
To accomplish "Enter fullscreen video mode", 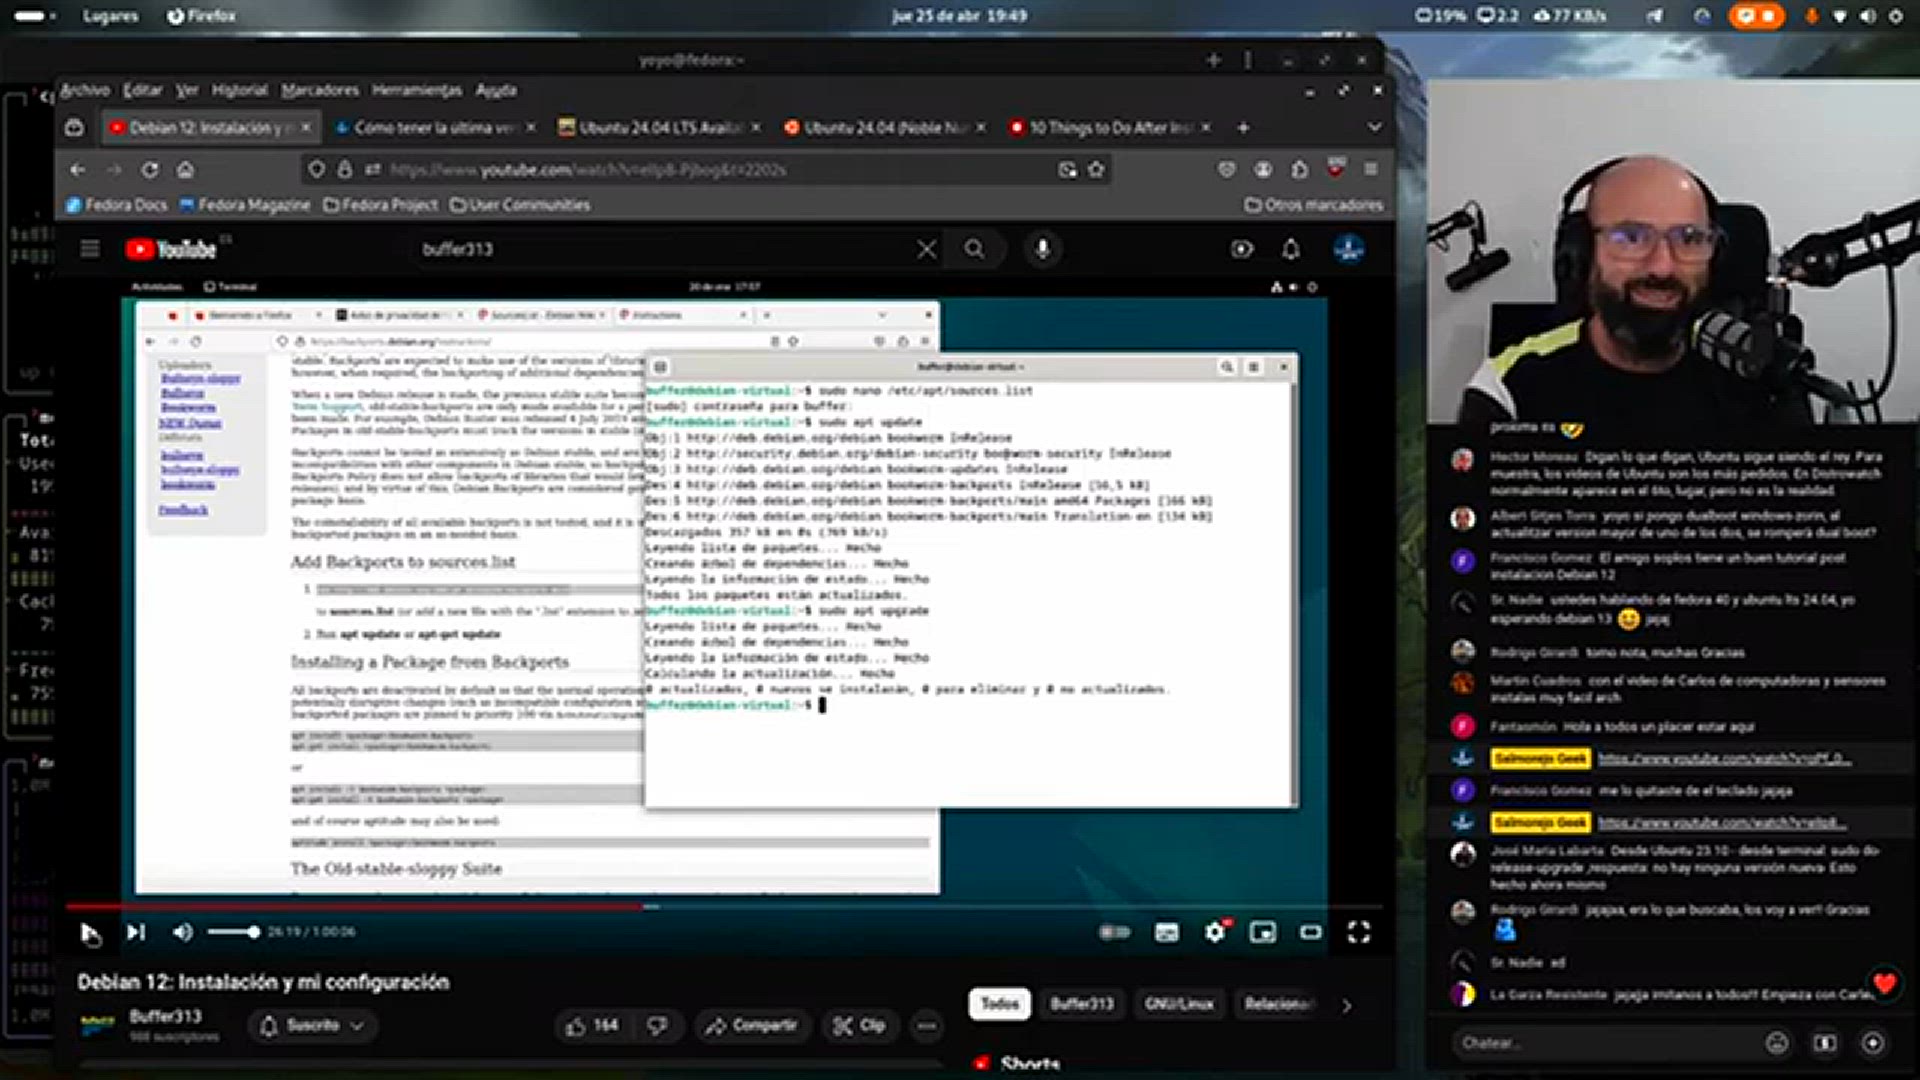I will pos(1359,932).
